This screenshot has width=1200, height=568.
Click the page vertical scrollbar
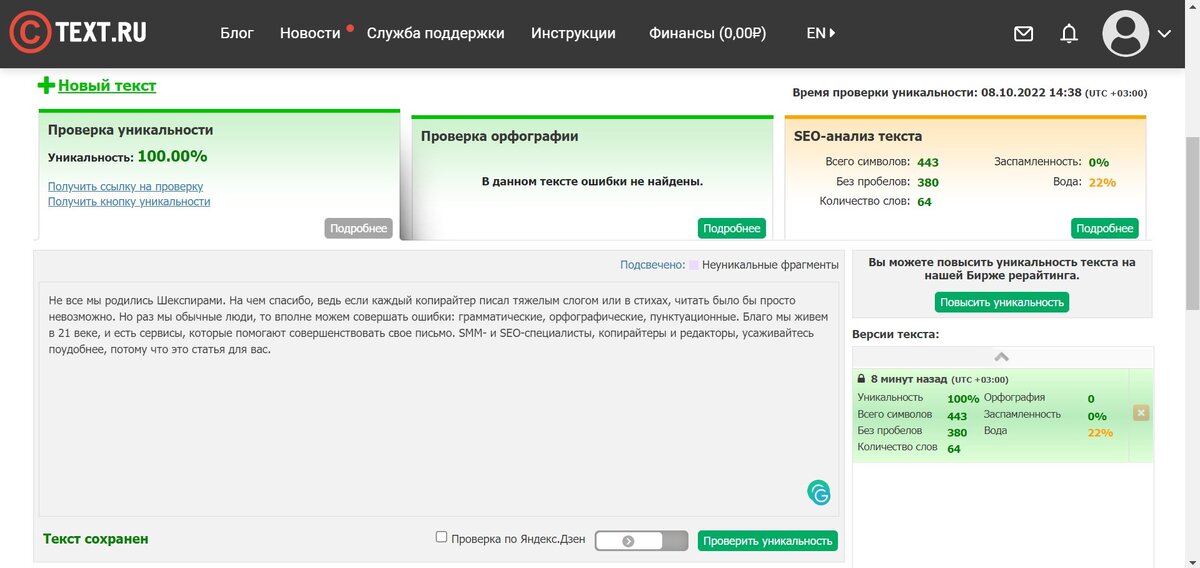[1192, 225]
